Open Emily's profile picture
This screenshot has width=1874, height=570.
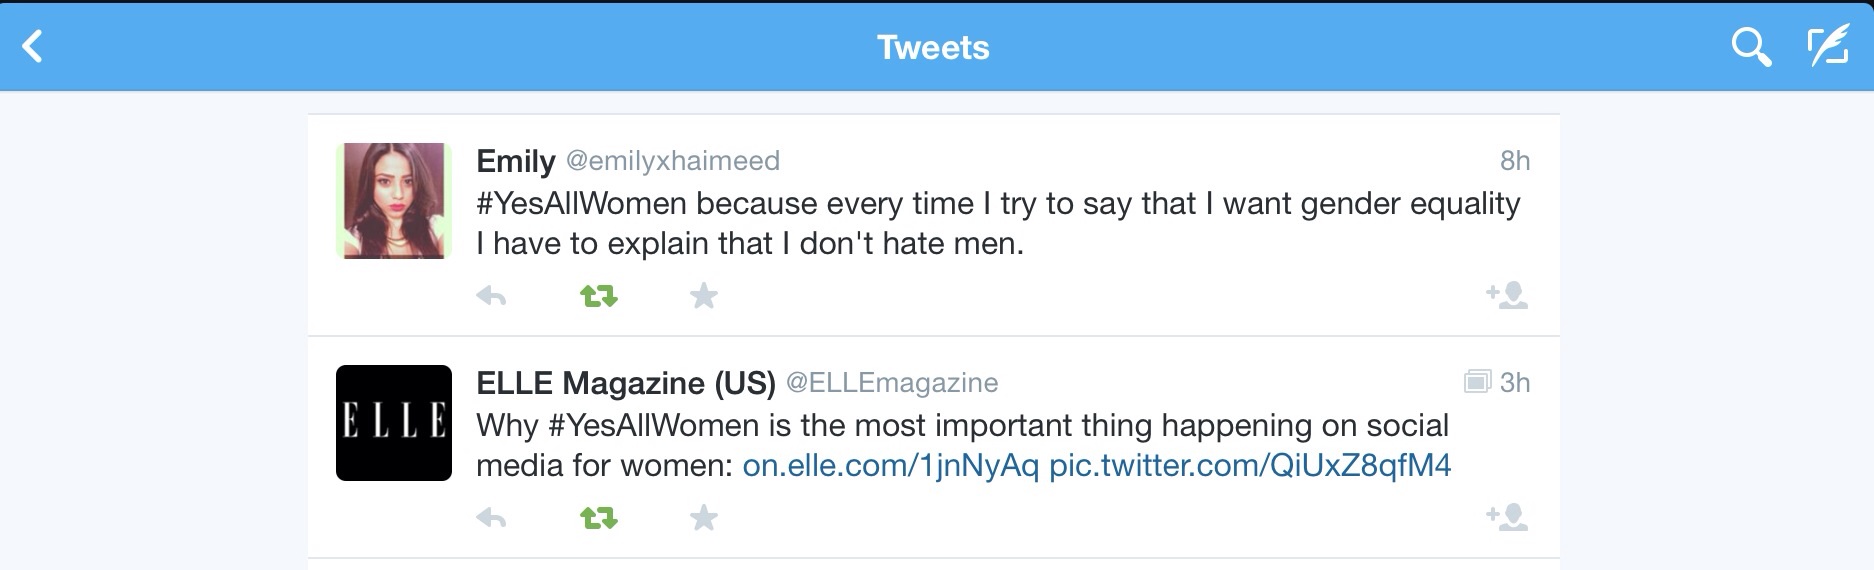[x=394, y=201]
